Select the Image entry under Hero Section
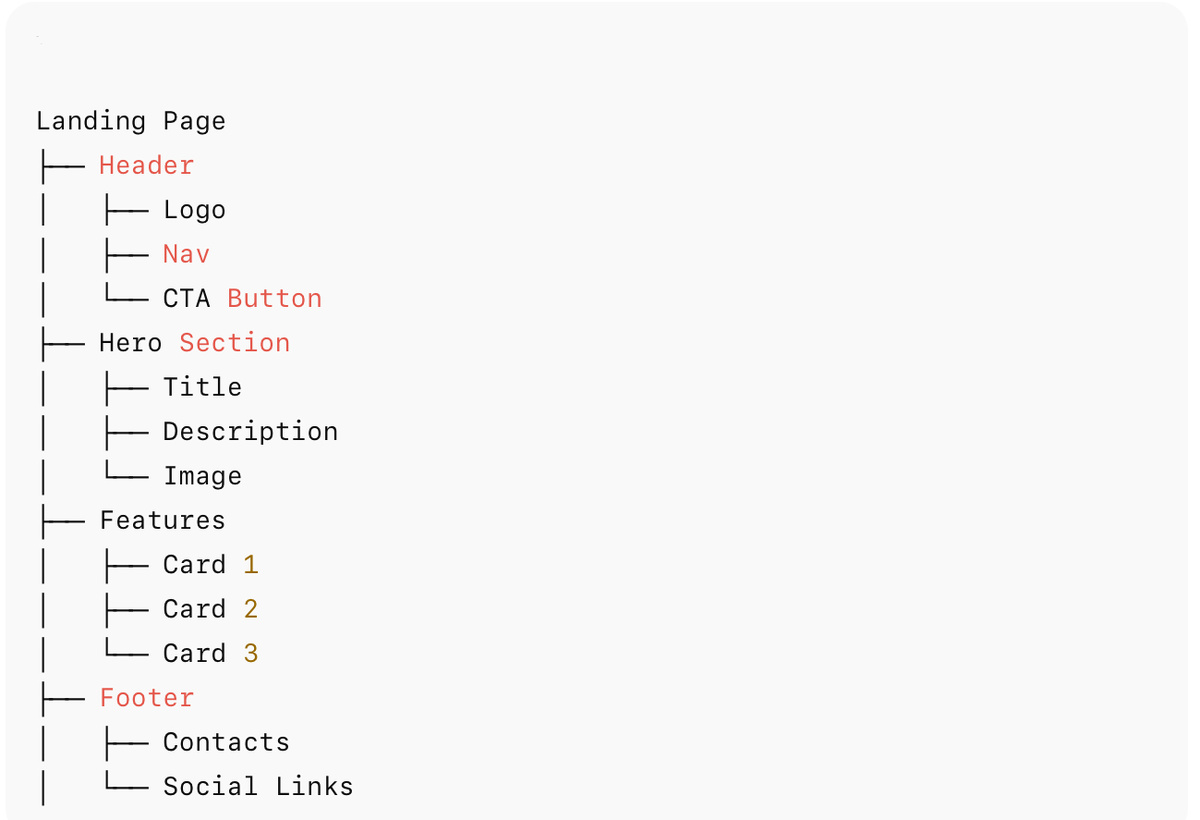The height and width of the screenshot is (820, 1200). point(202,476)
